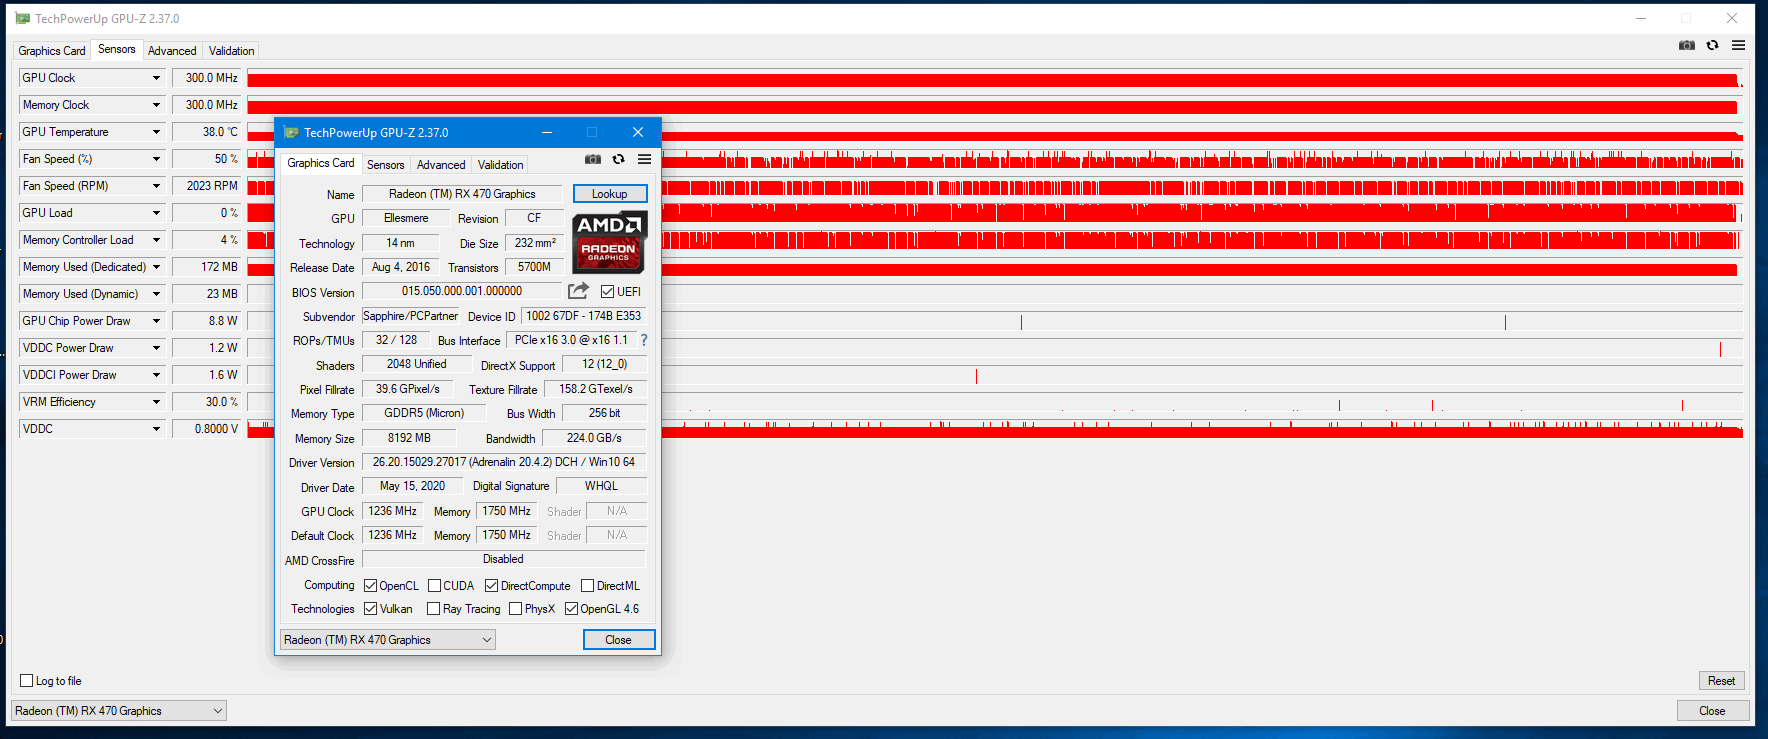Toggle the DirectML checkbox
This screenshot has width=1768, height=739.
587,586
